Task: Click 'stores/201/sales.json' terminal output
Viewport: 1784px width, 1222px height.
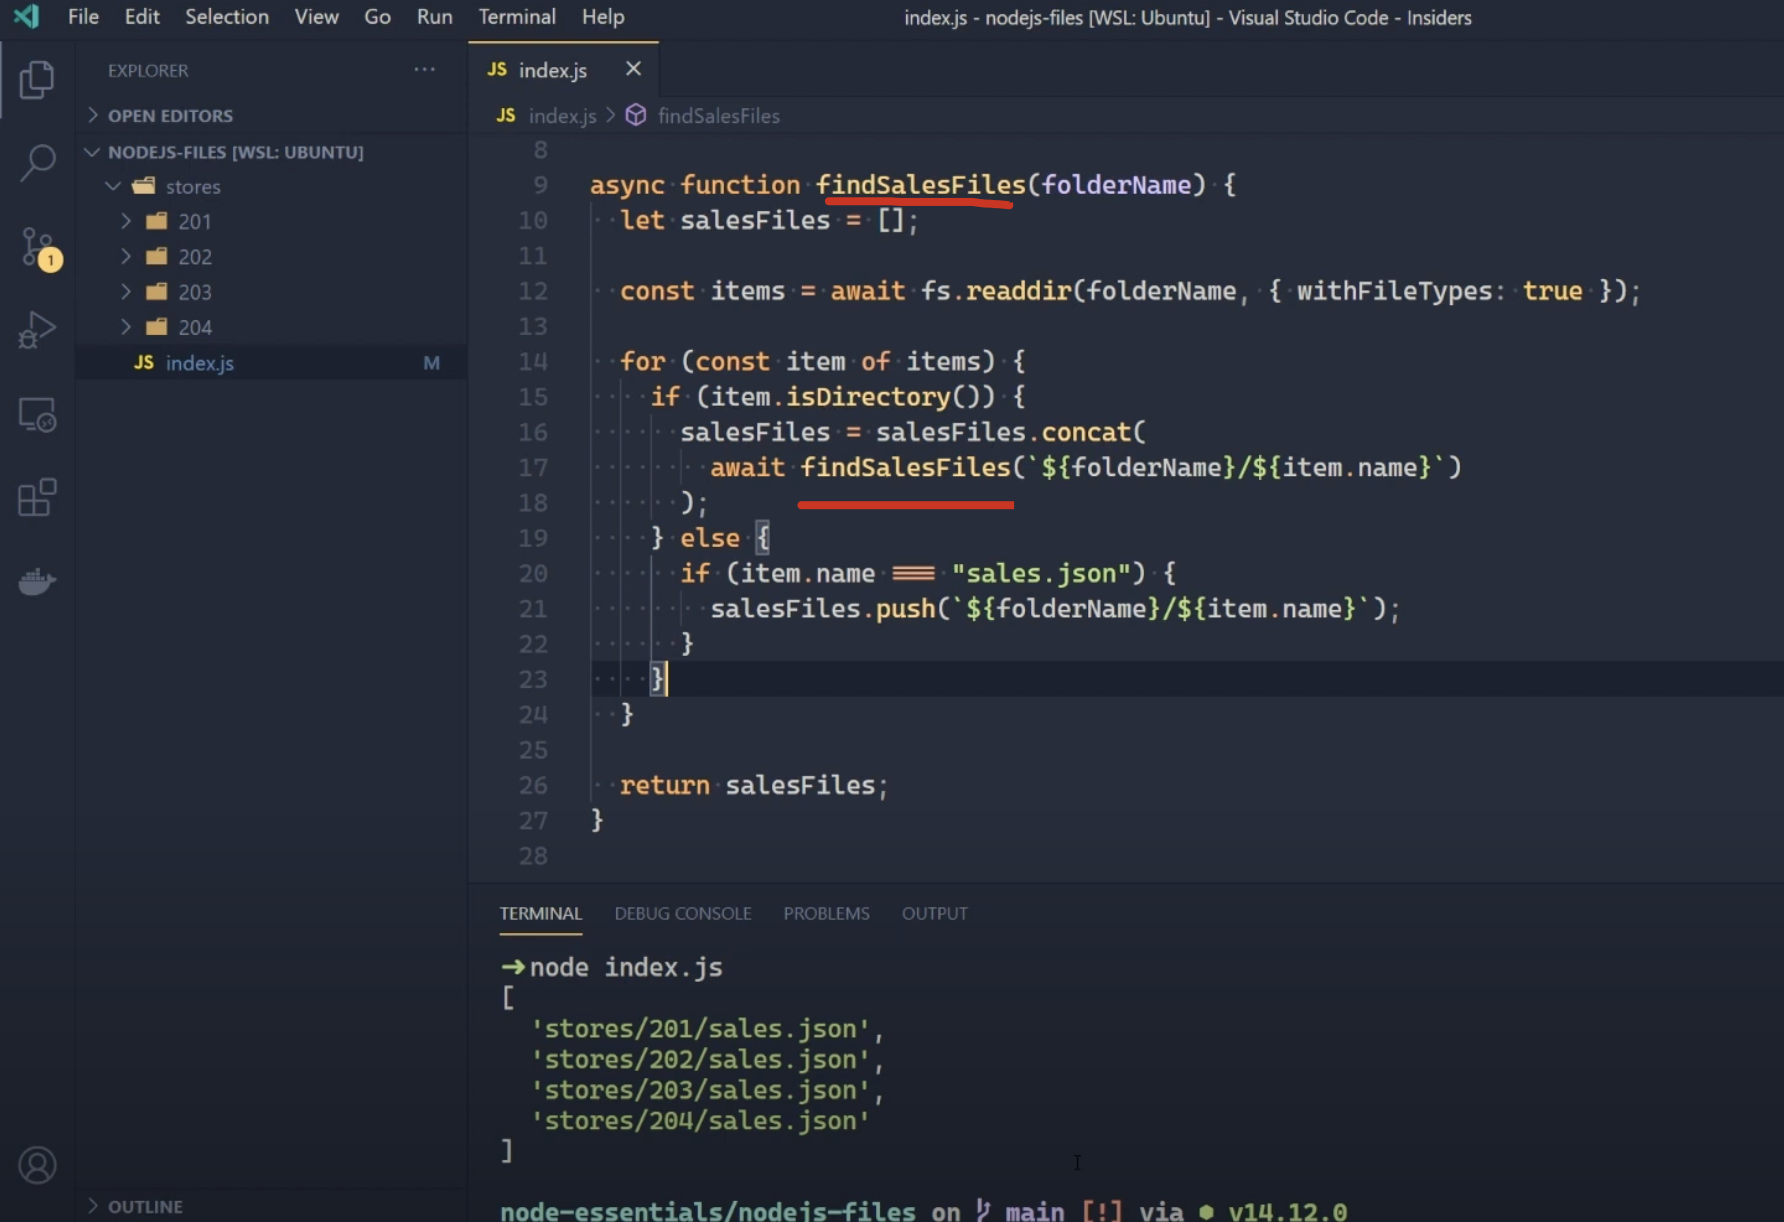Action: pos(700,1029)
